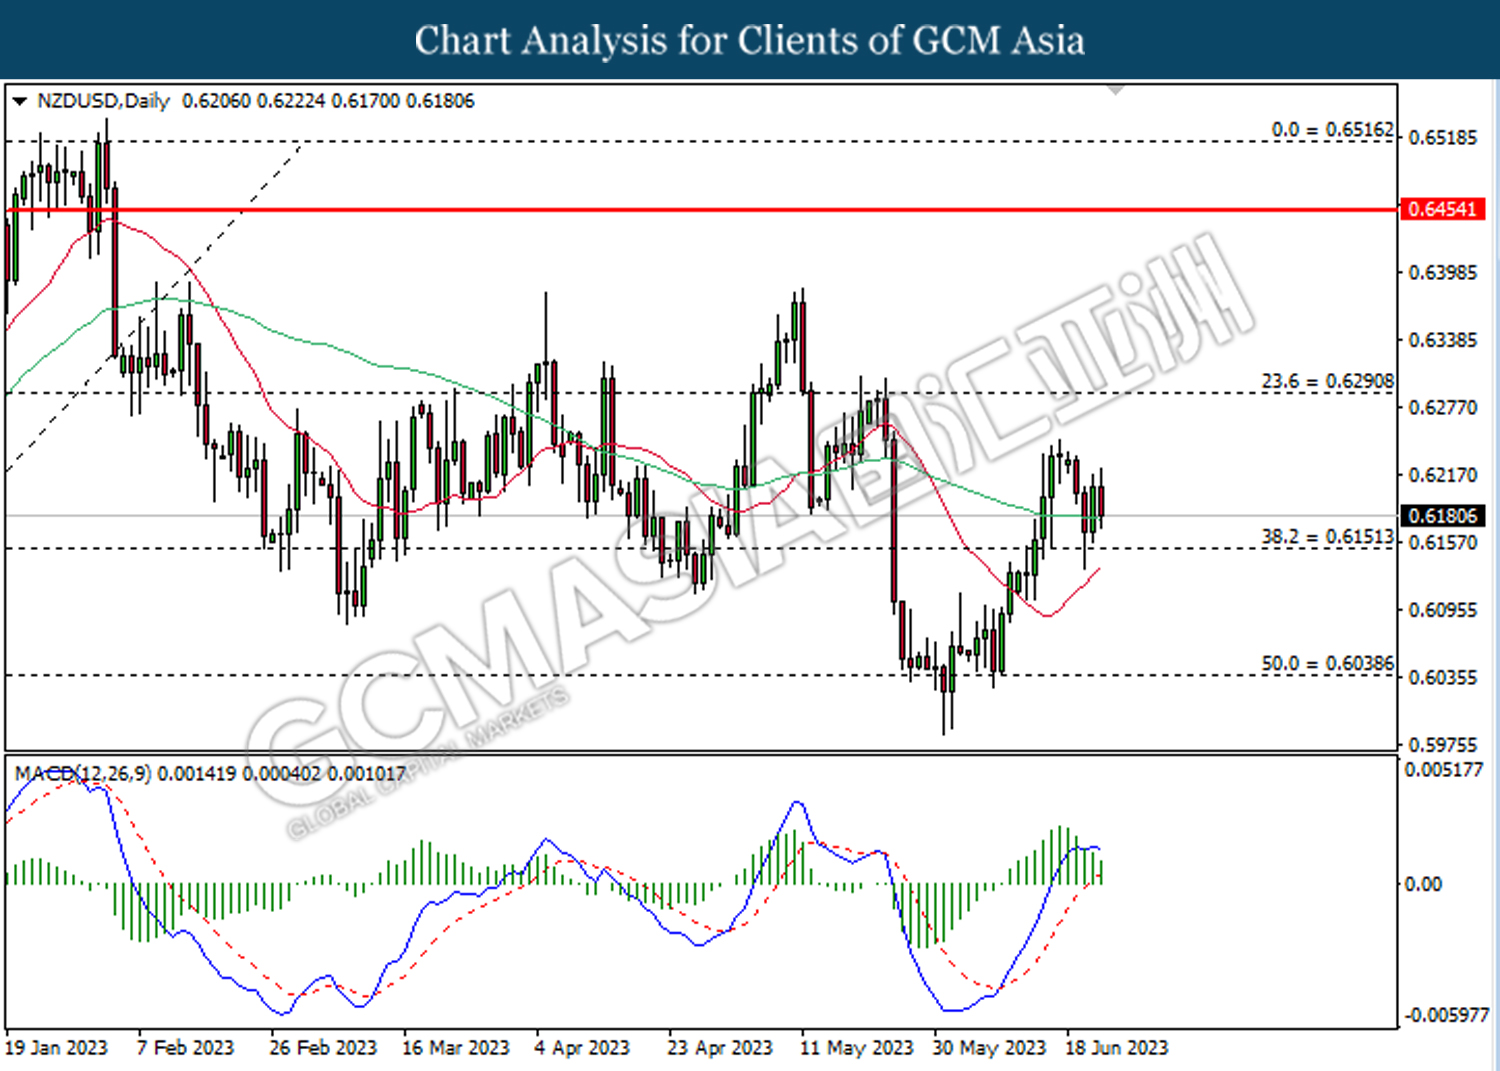
Task: Click the MACD(12,26,9) indicator label
Action: (x=83, y=773)
